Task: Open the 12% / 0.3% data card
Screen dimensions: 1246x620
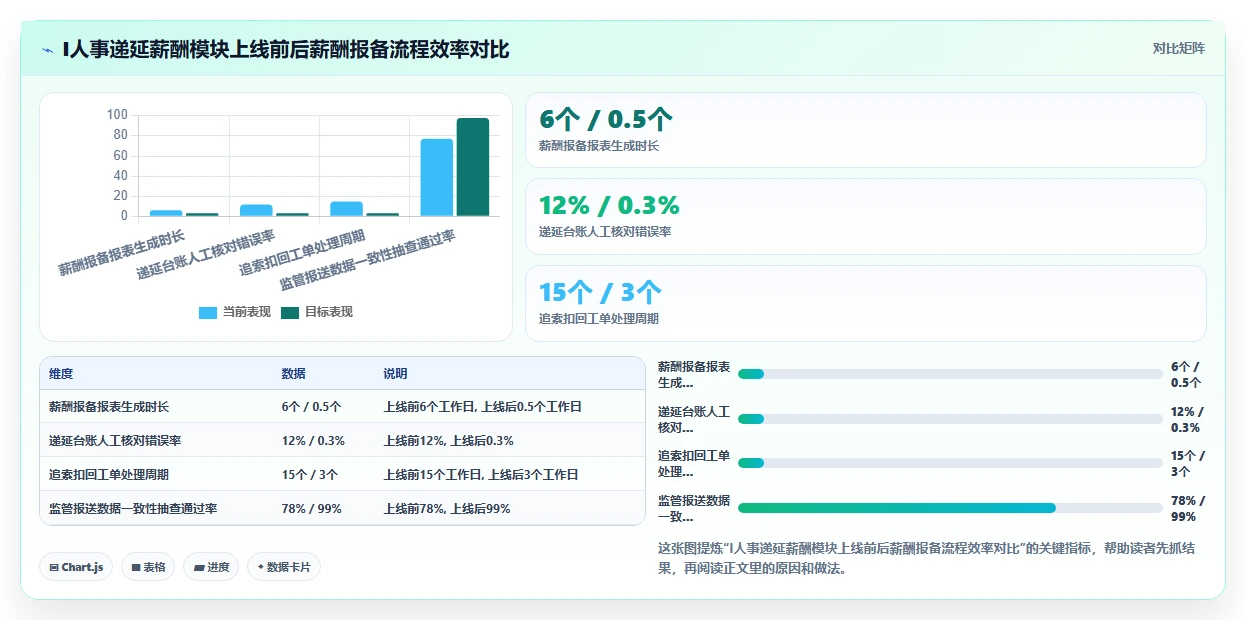Action: [x=866, y=216]
